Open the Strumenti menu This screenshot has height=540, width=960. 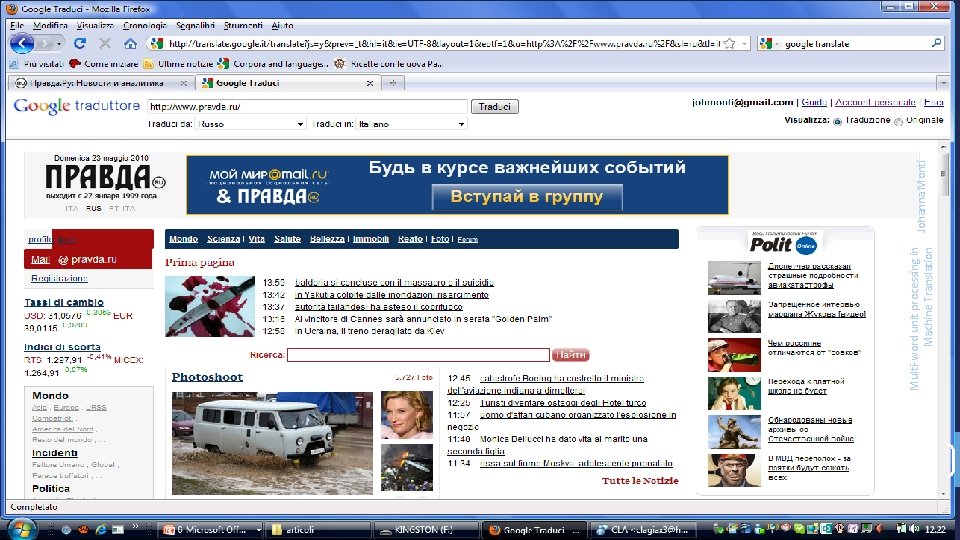[243, 25]
